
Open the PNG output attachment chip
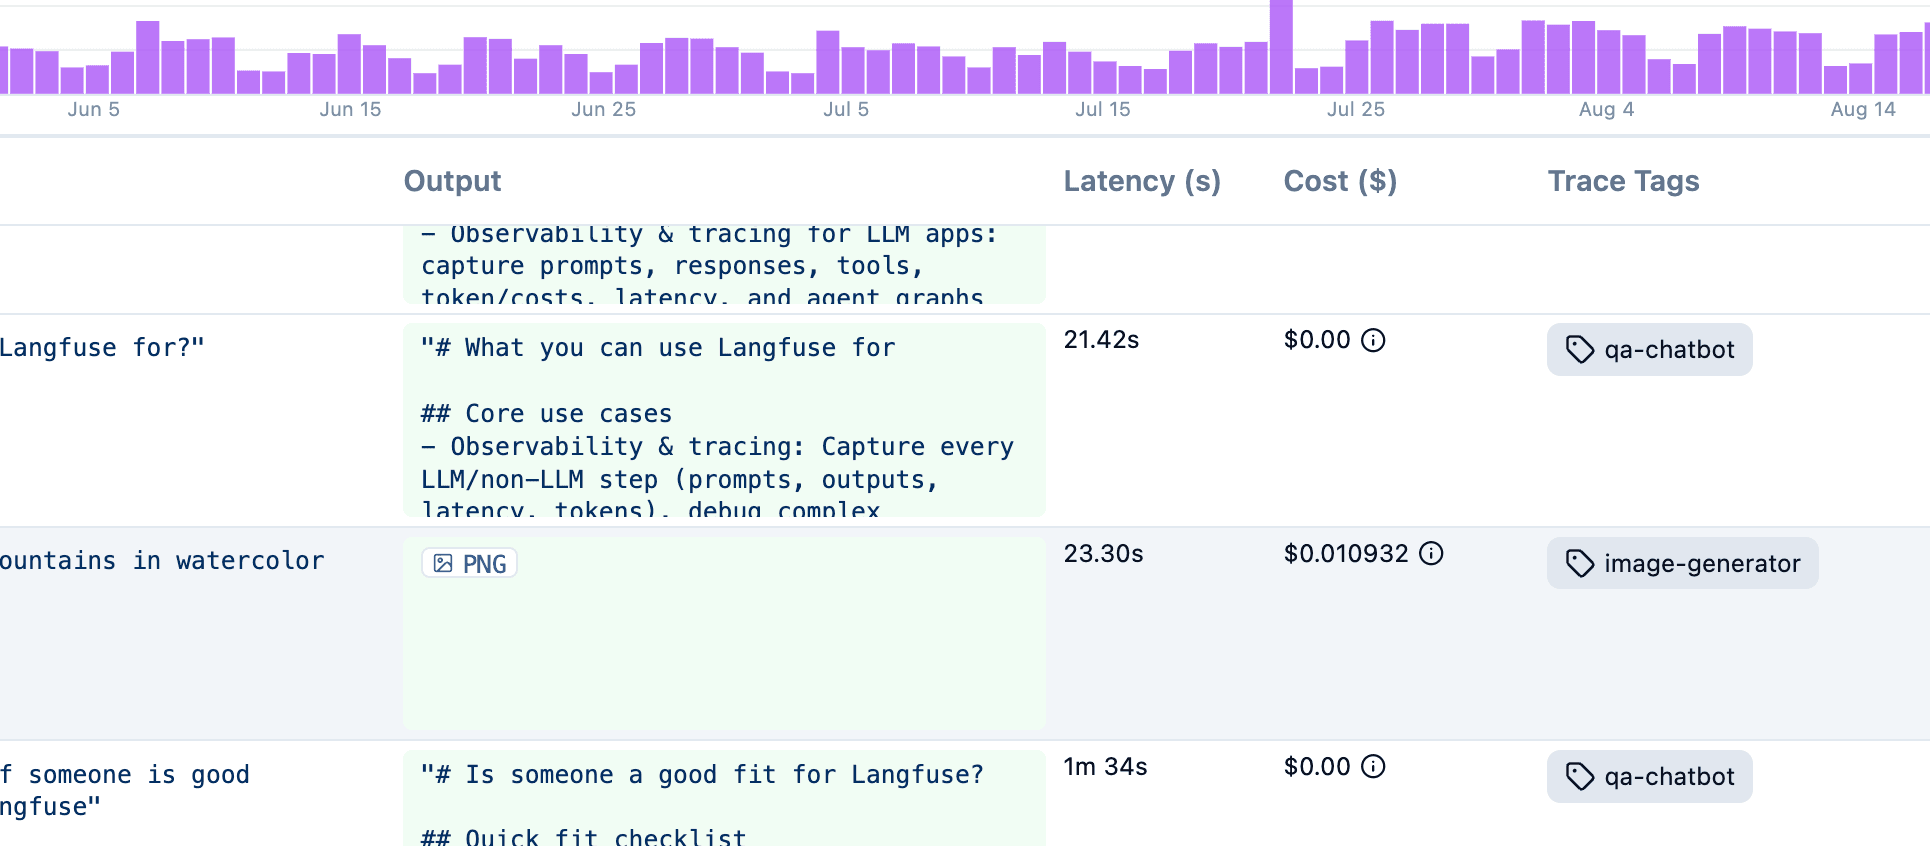[x=469, y=563]
